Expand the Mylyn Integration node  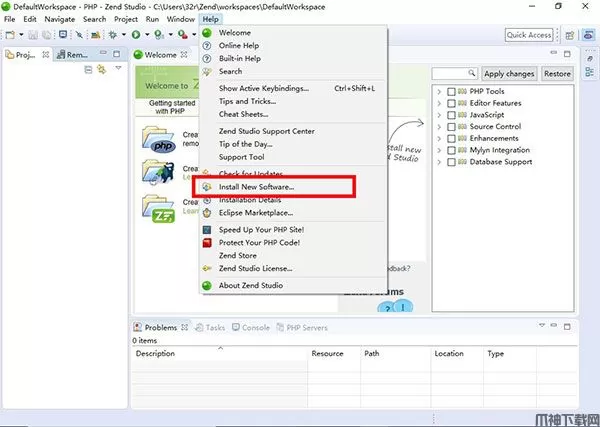tap(439, 150)
